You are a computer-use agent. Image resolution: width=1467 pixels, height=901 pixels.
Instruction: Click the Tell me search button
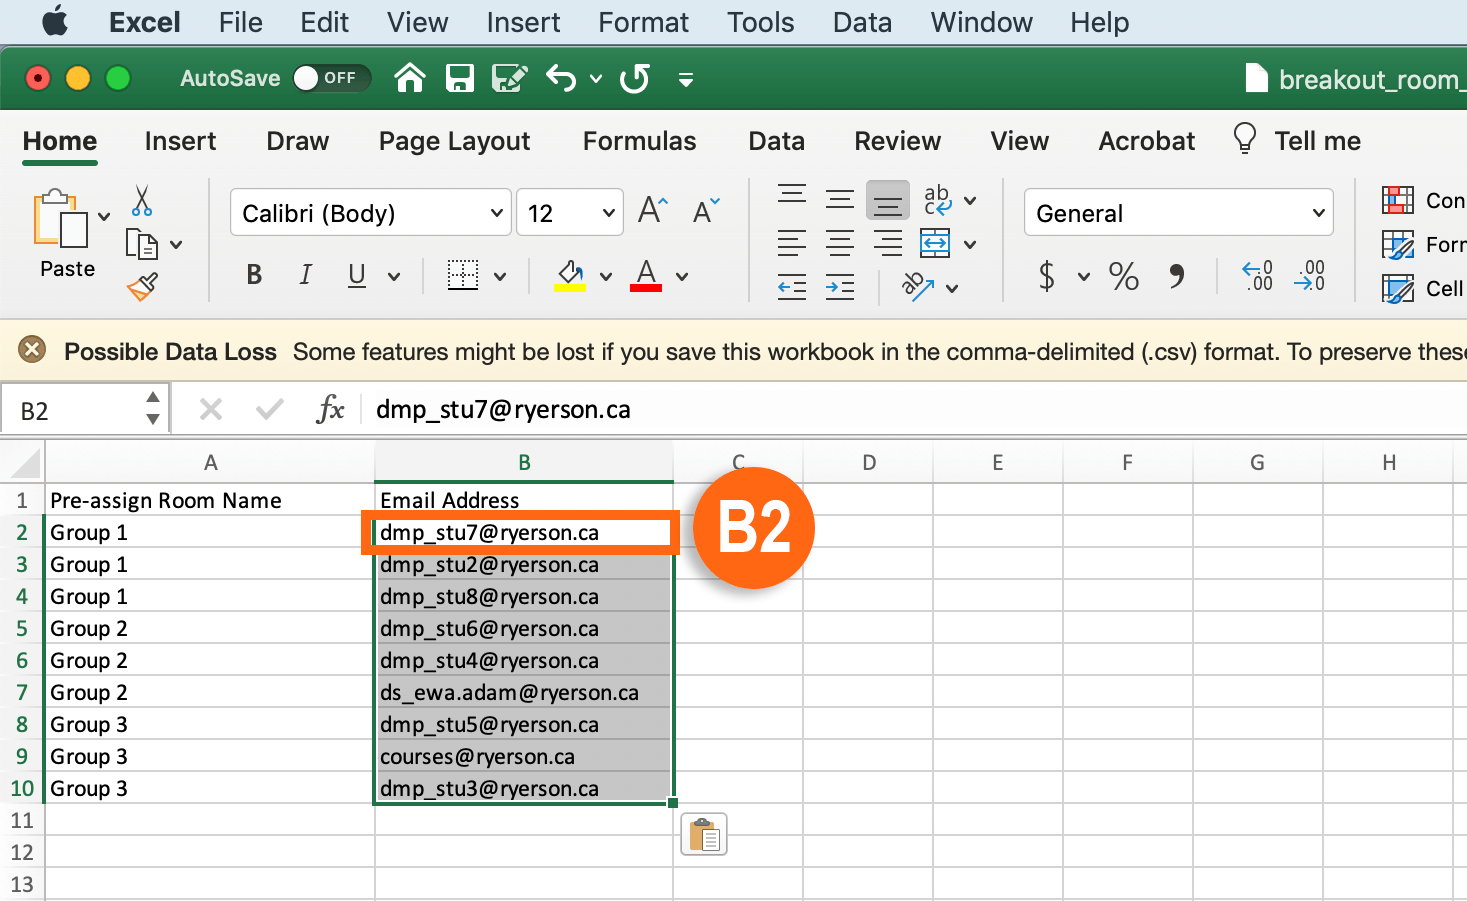pos(1296,140)
